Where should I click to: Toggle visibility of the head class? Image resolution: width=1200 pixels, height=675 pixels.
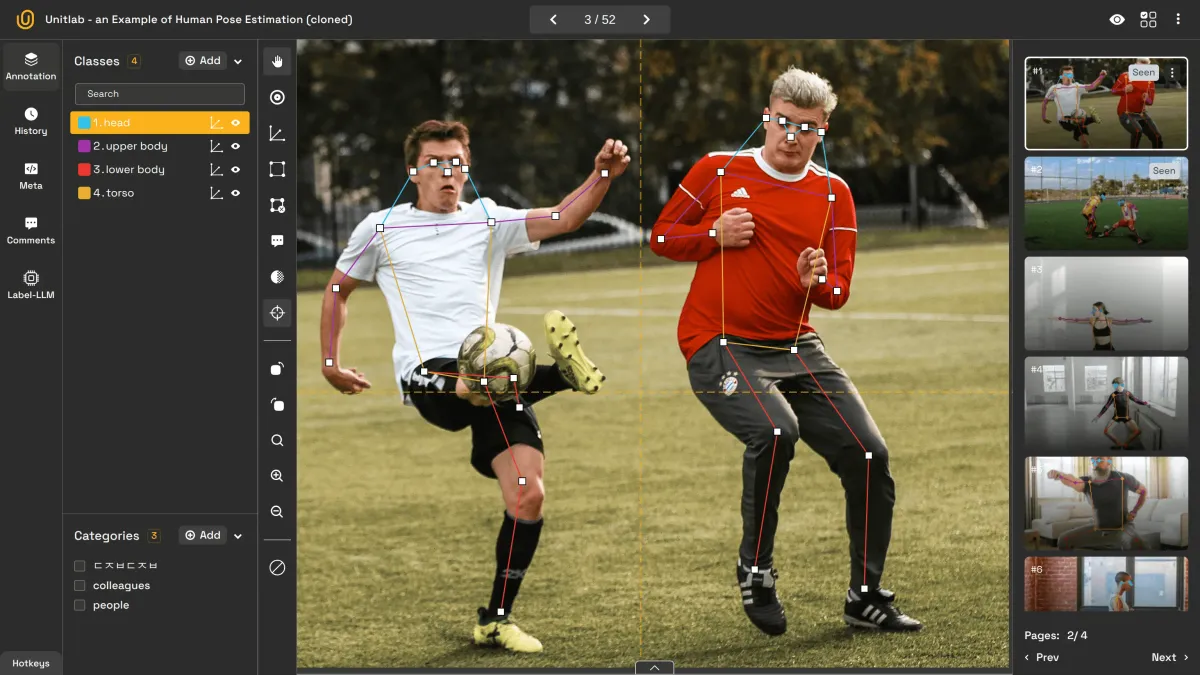click(x=236, y=122)
